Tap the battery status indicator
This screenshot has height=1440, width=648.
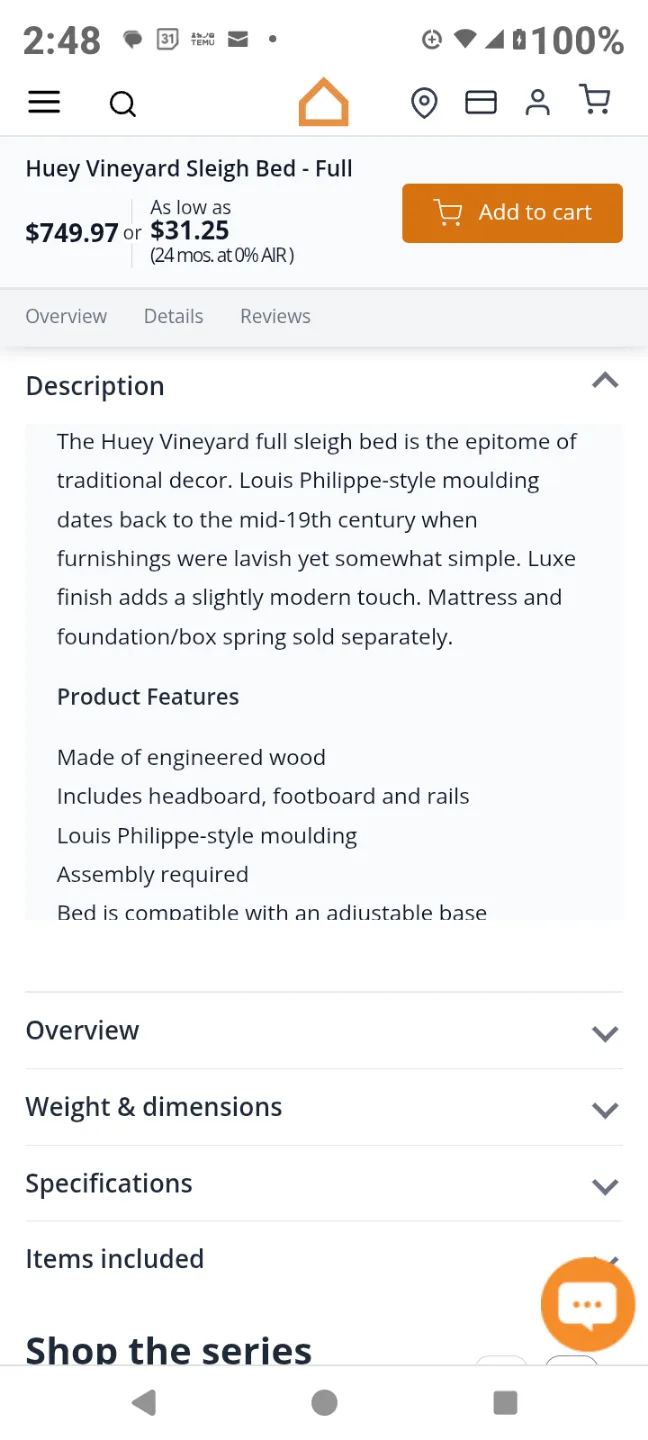tap(521, 39)
